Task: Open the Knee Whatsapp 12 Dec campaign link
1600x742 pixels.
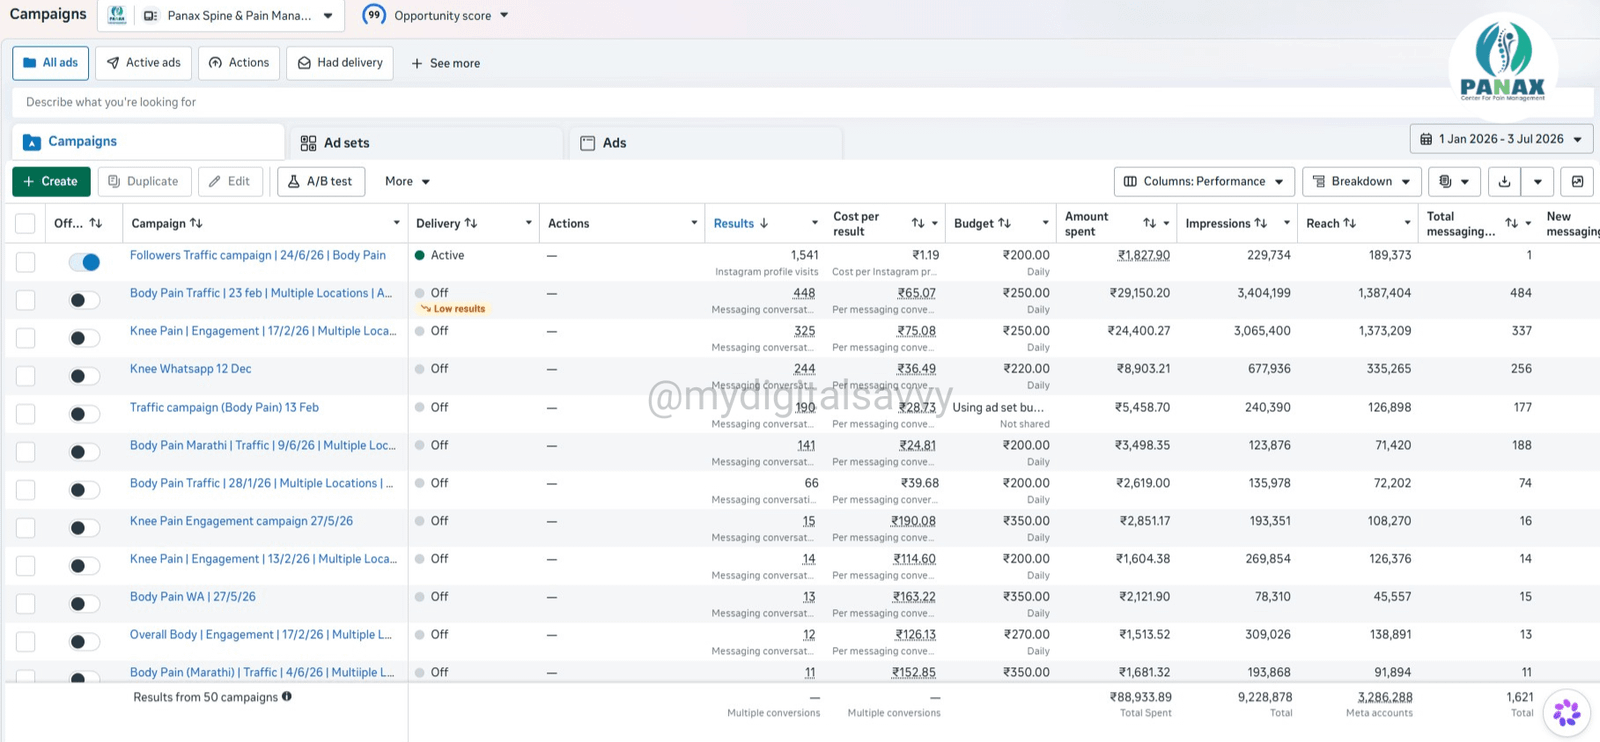Action: tap(190, 369)
